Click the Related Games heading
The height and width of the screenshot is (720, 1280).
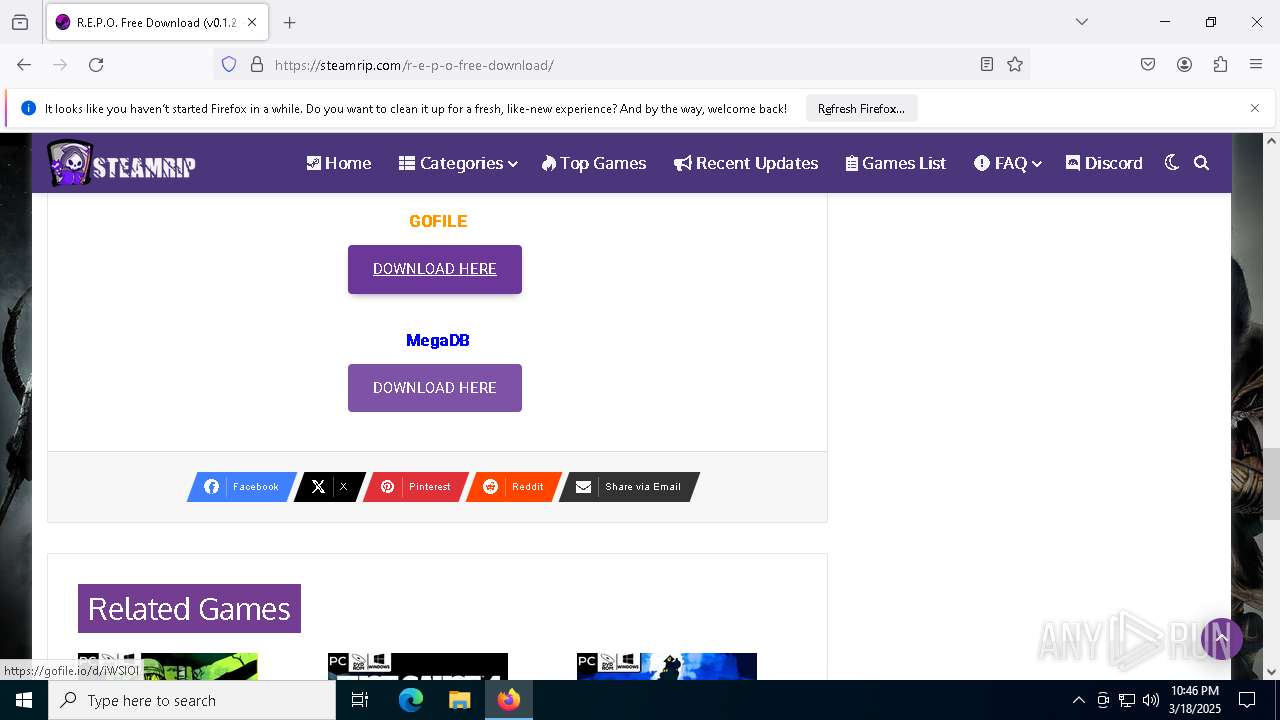pos(189,609)
